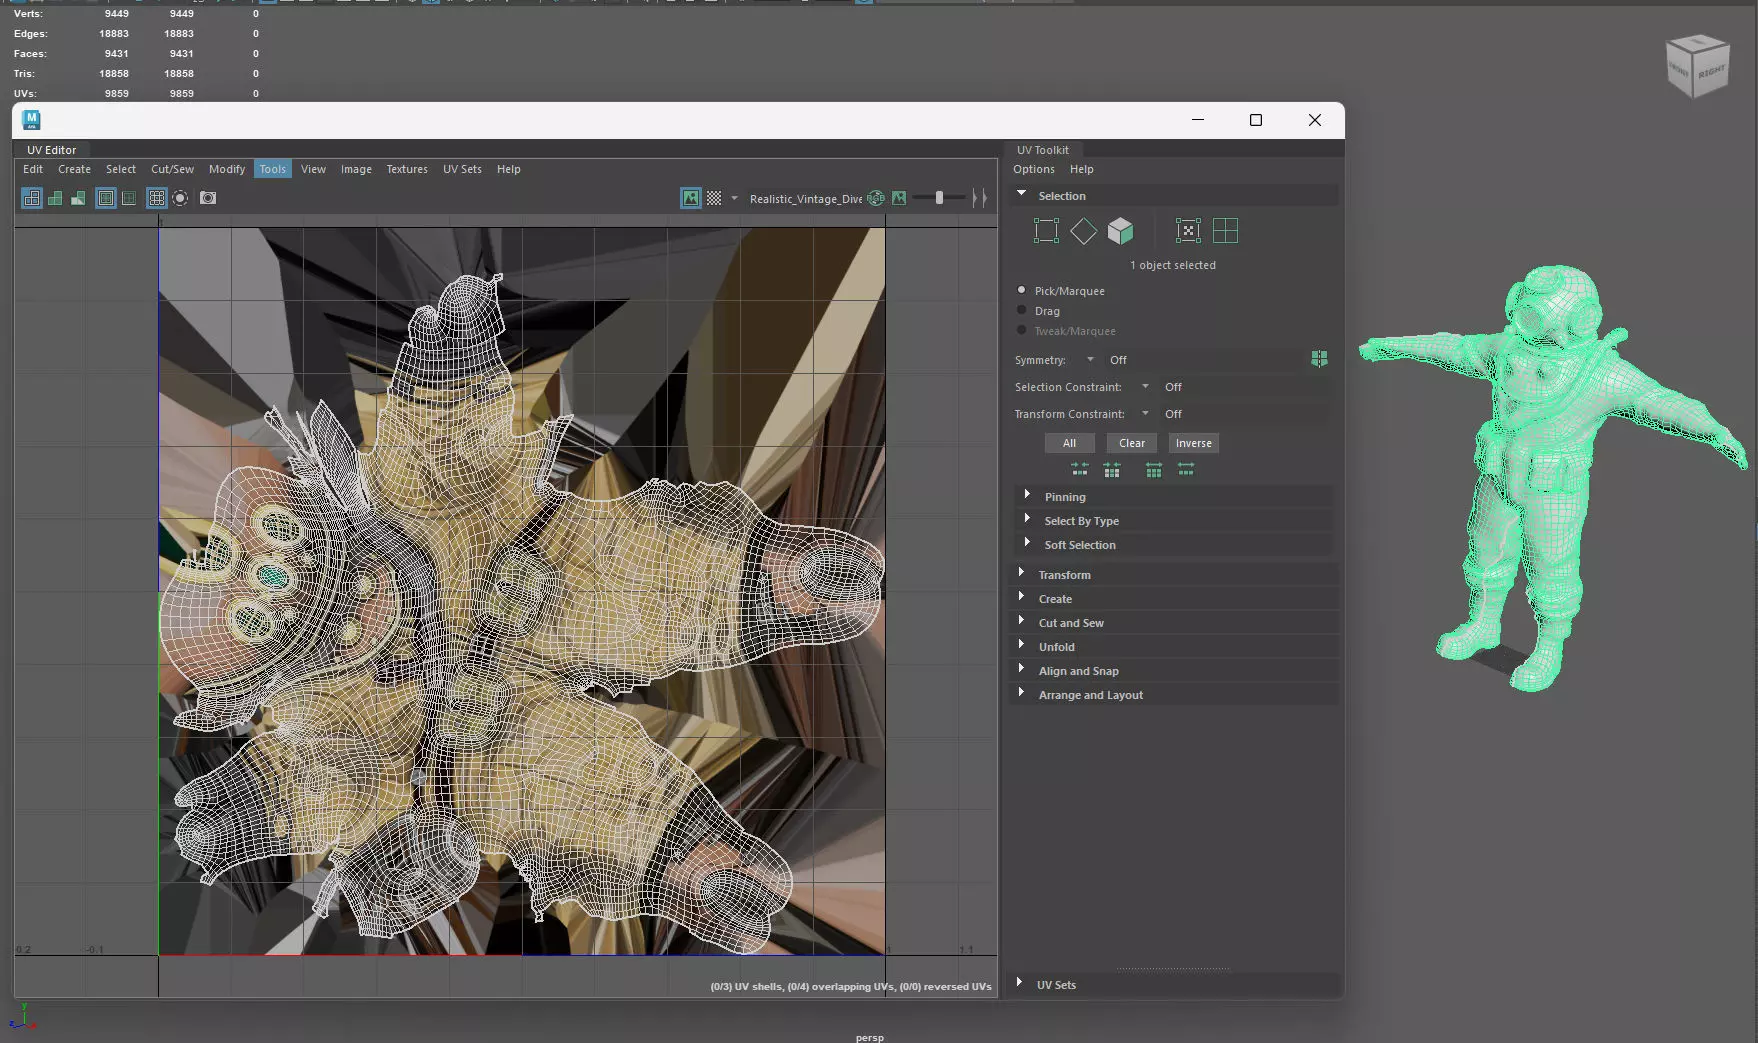The height and width of the screenshot is (1043, 1758).
Task: Open the Modify menu
Action: [x=227, y=169]
